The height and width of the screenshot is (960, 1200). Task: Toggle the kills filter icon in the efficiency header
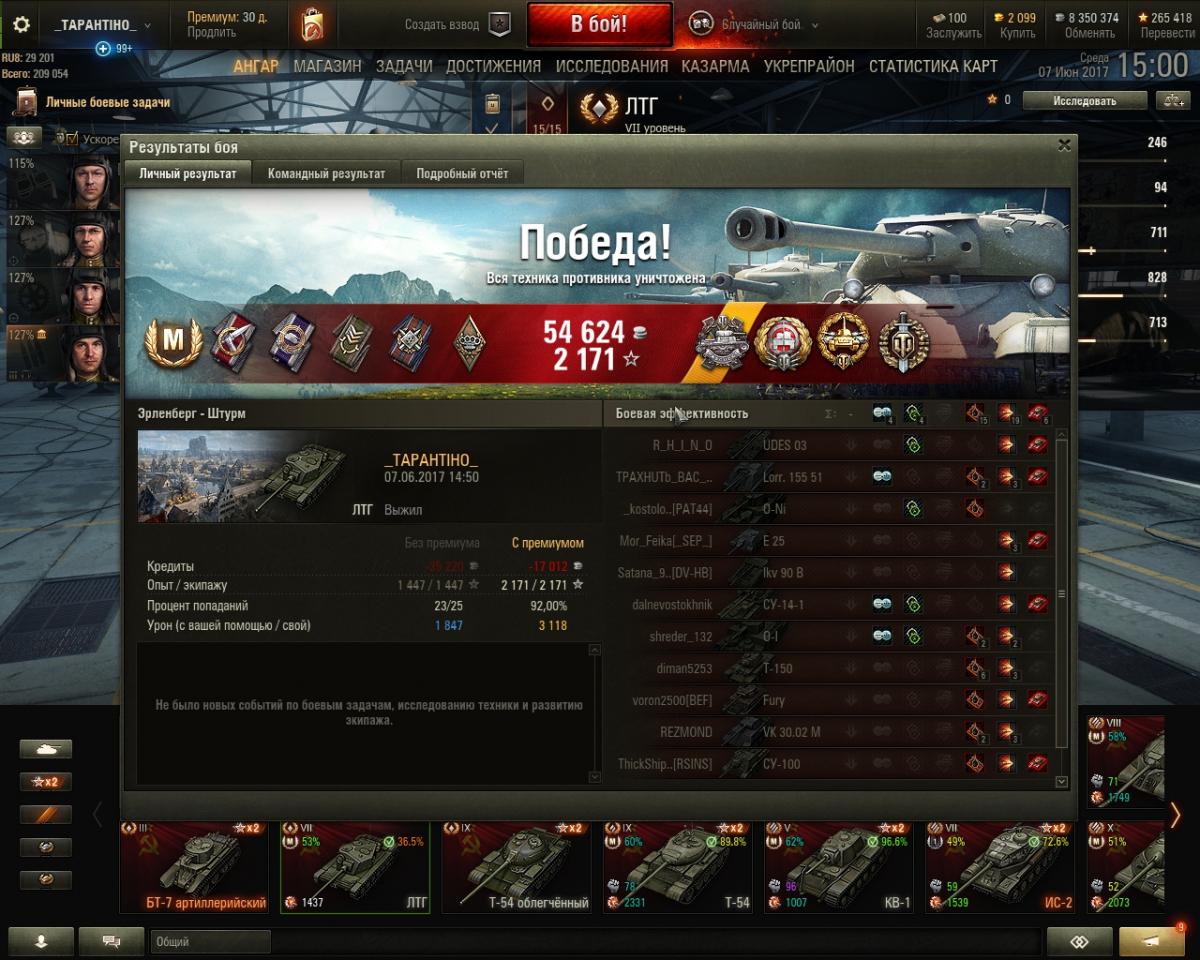click(x=1038, y=414)
